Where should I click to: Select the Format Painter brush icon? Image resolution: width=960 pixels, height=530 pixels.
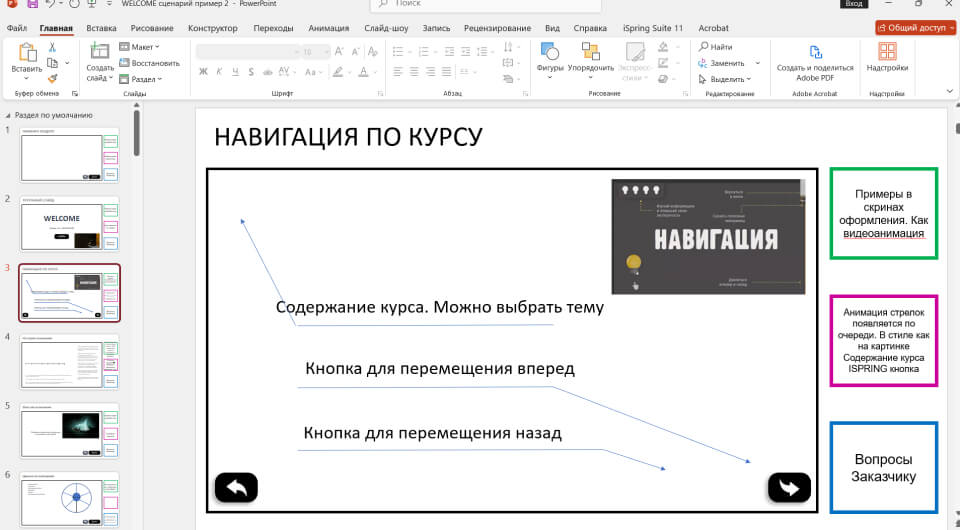coord(53,78)
